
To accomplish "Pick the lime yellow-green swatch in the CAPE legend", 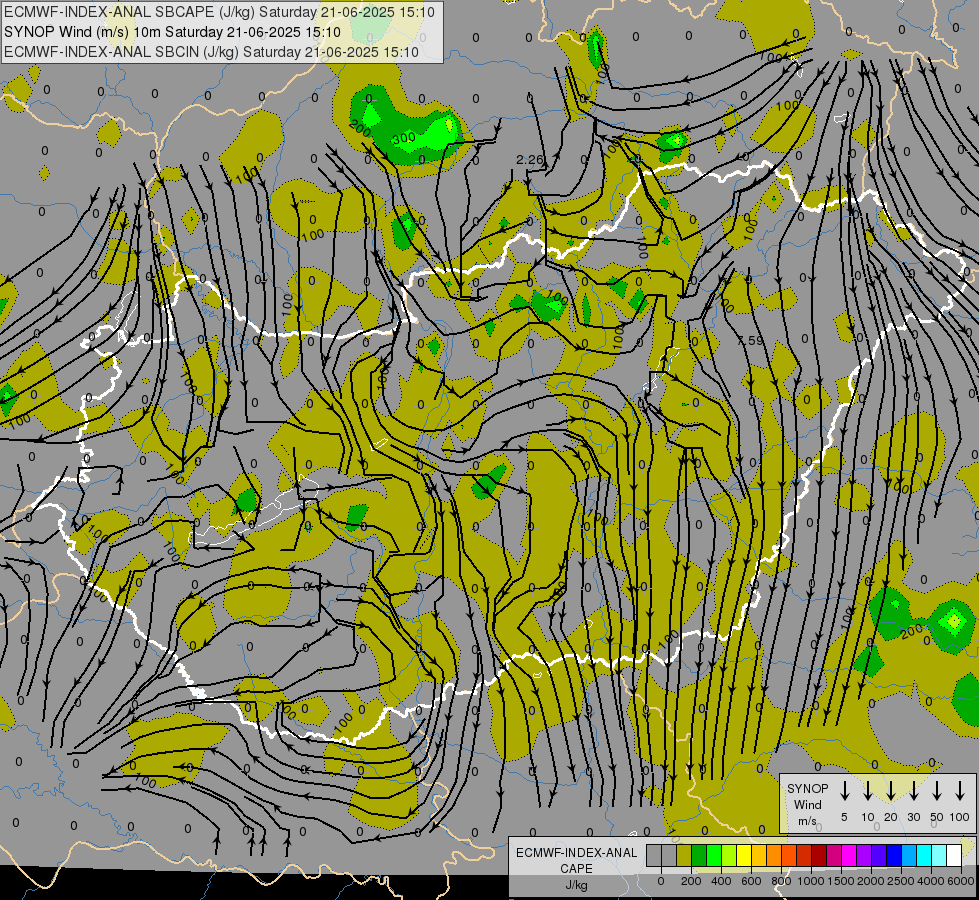I will [x=729, y=855].
